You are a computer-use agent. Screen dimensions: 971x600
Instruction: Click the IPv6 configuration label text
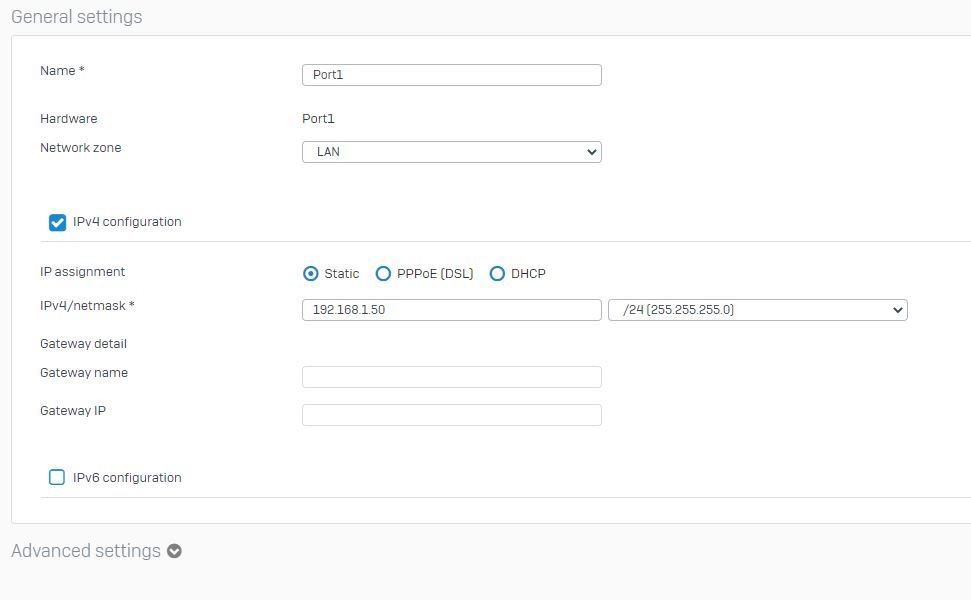click(x=127, y=477)
